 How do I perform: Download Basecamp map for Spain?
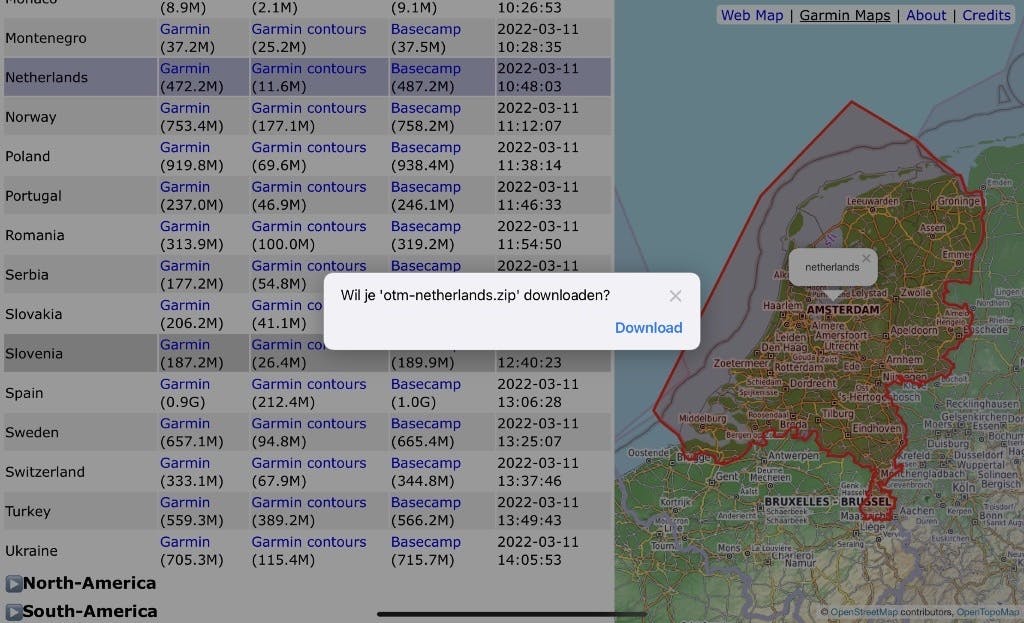click(426, 384)
